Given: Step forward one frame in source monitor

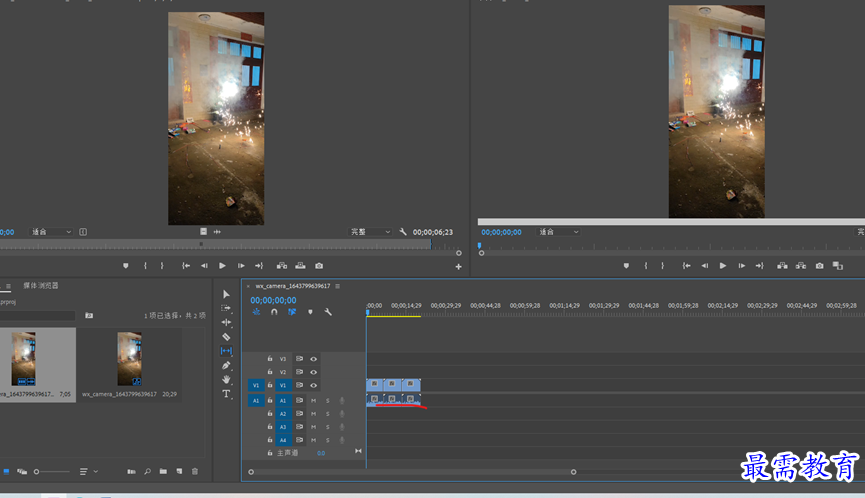Looking at the screenshot, I should click(241, 266).
